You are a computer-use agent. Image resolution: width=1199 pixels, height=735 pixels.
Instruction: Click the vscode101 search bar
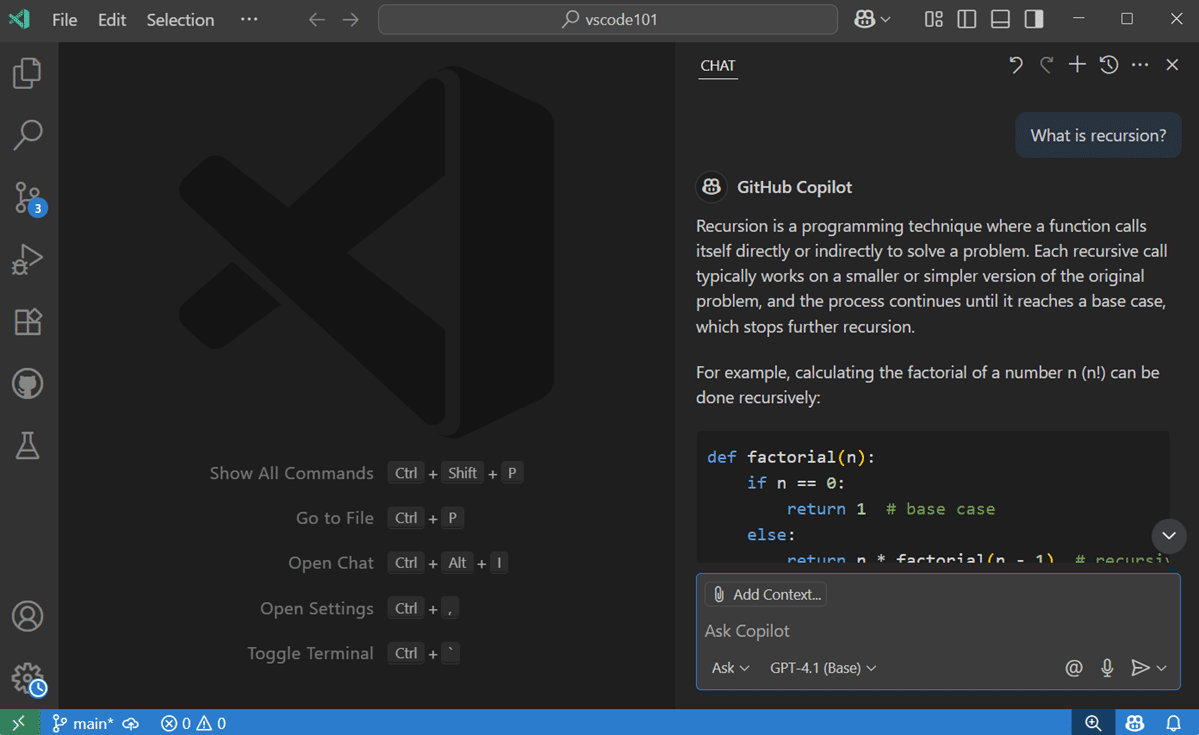click(x=607, y=19)
